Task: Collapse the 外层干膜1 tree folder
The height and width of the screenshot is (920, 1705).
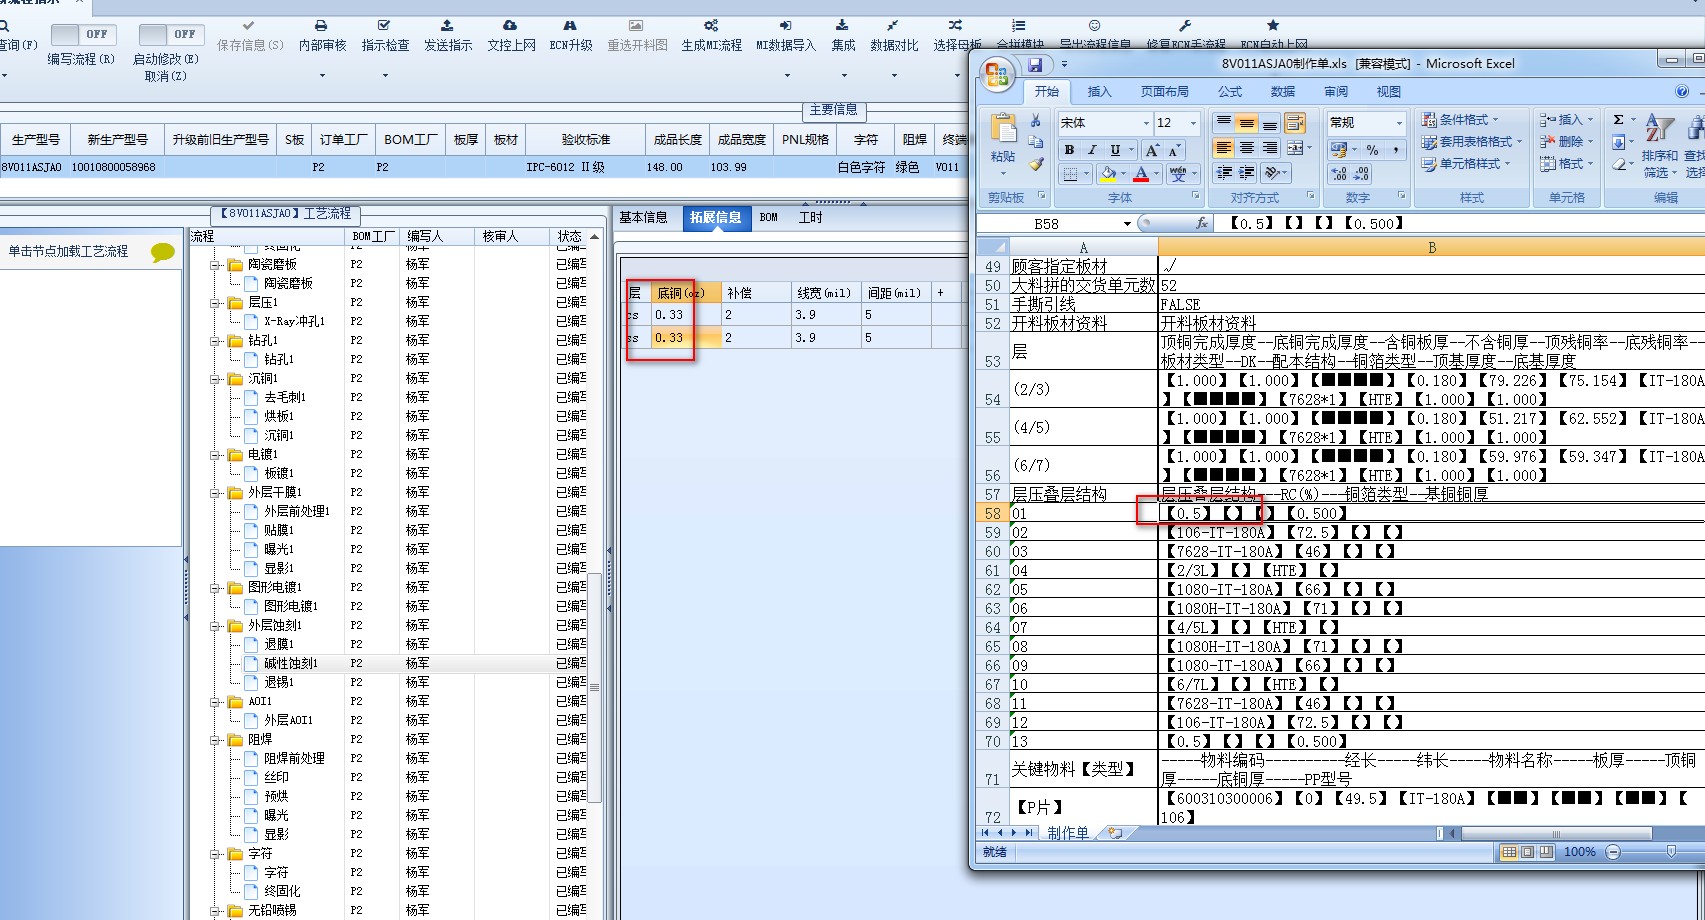Action: 215,493
